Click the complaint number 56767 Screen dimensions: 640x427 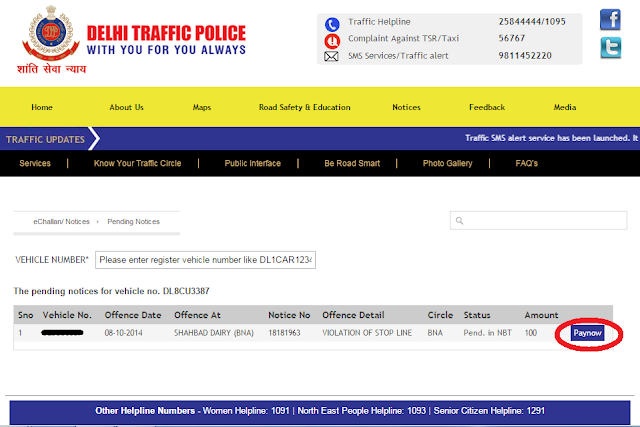pos(511,38)
